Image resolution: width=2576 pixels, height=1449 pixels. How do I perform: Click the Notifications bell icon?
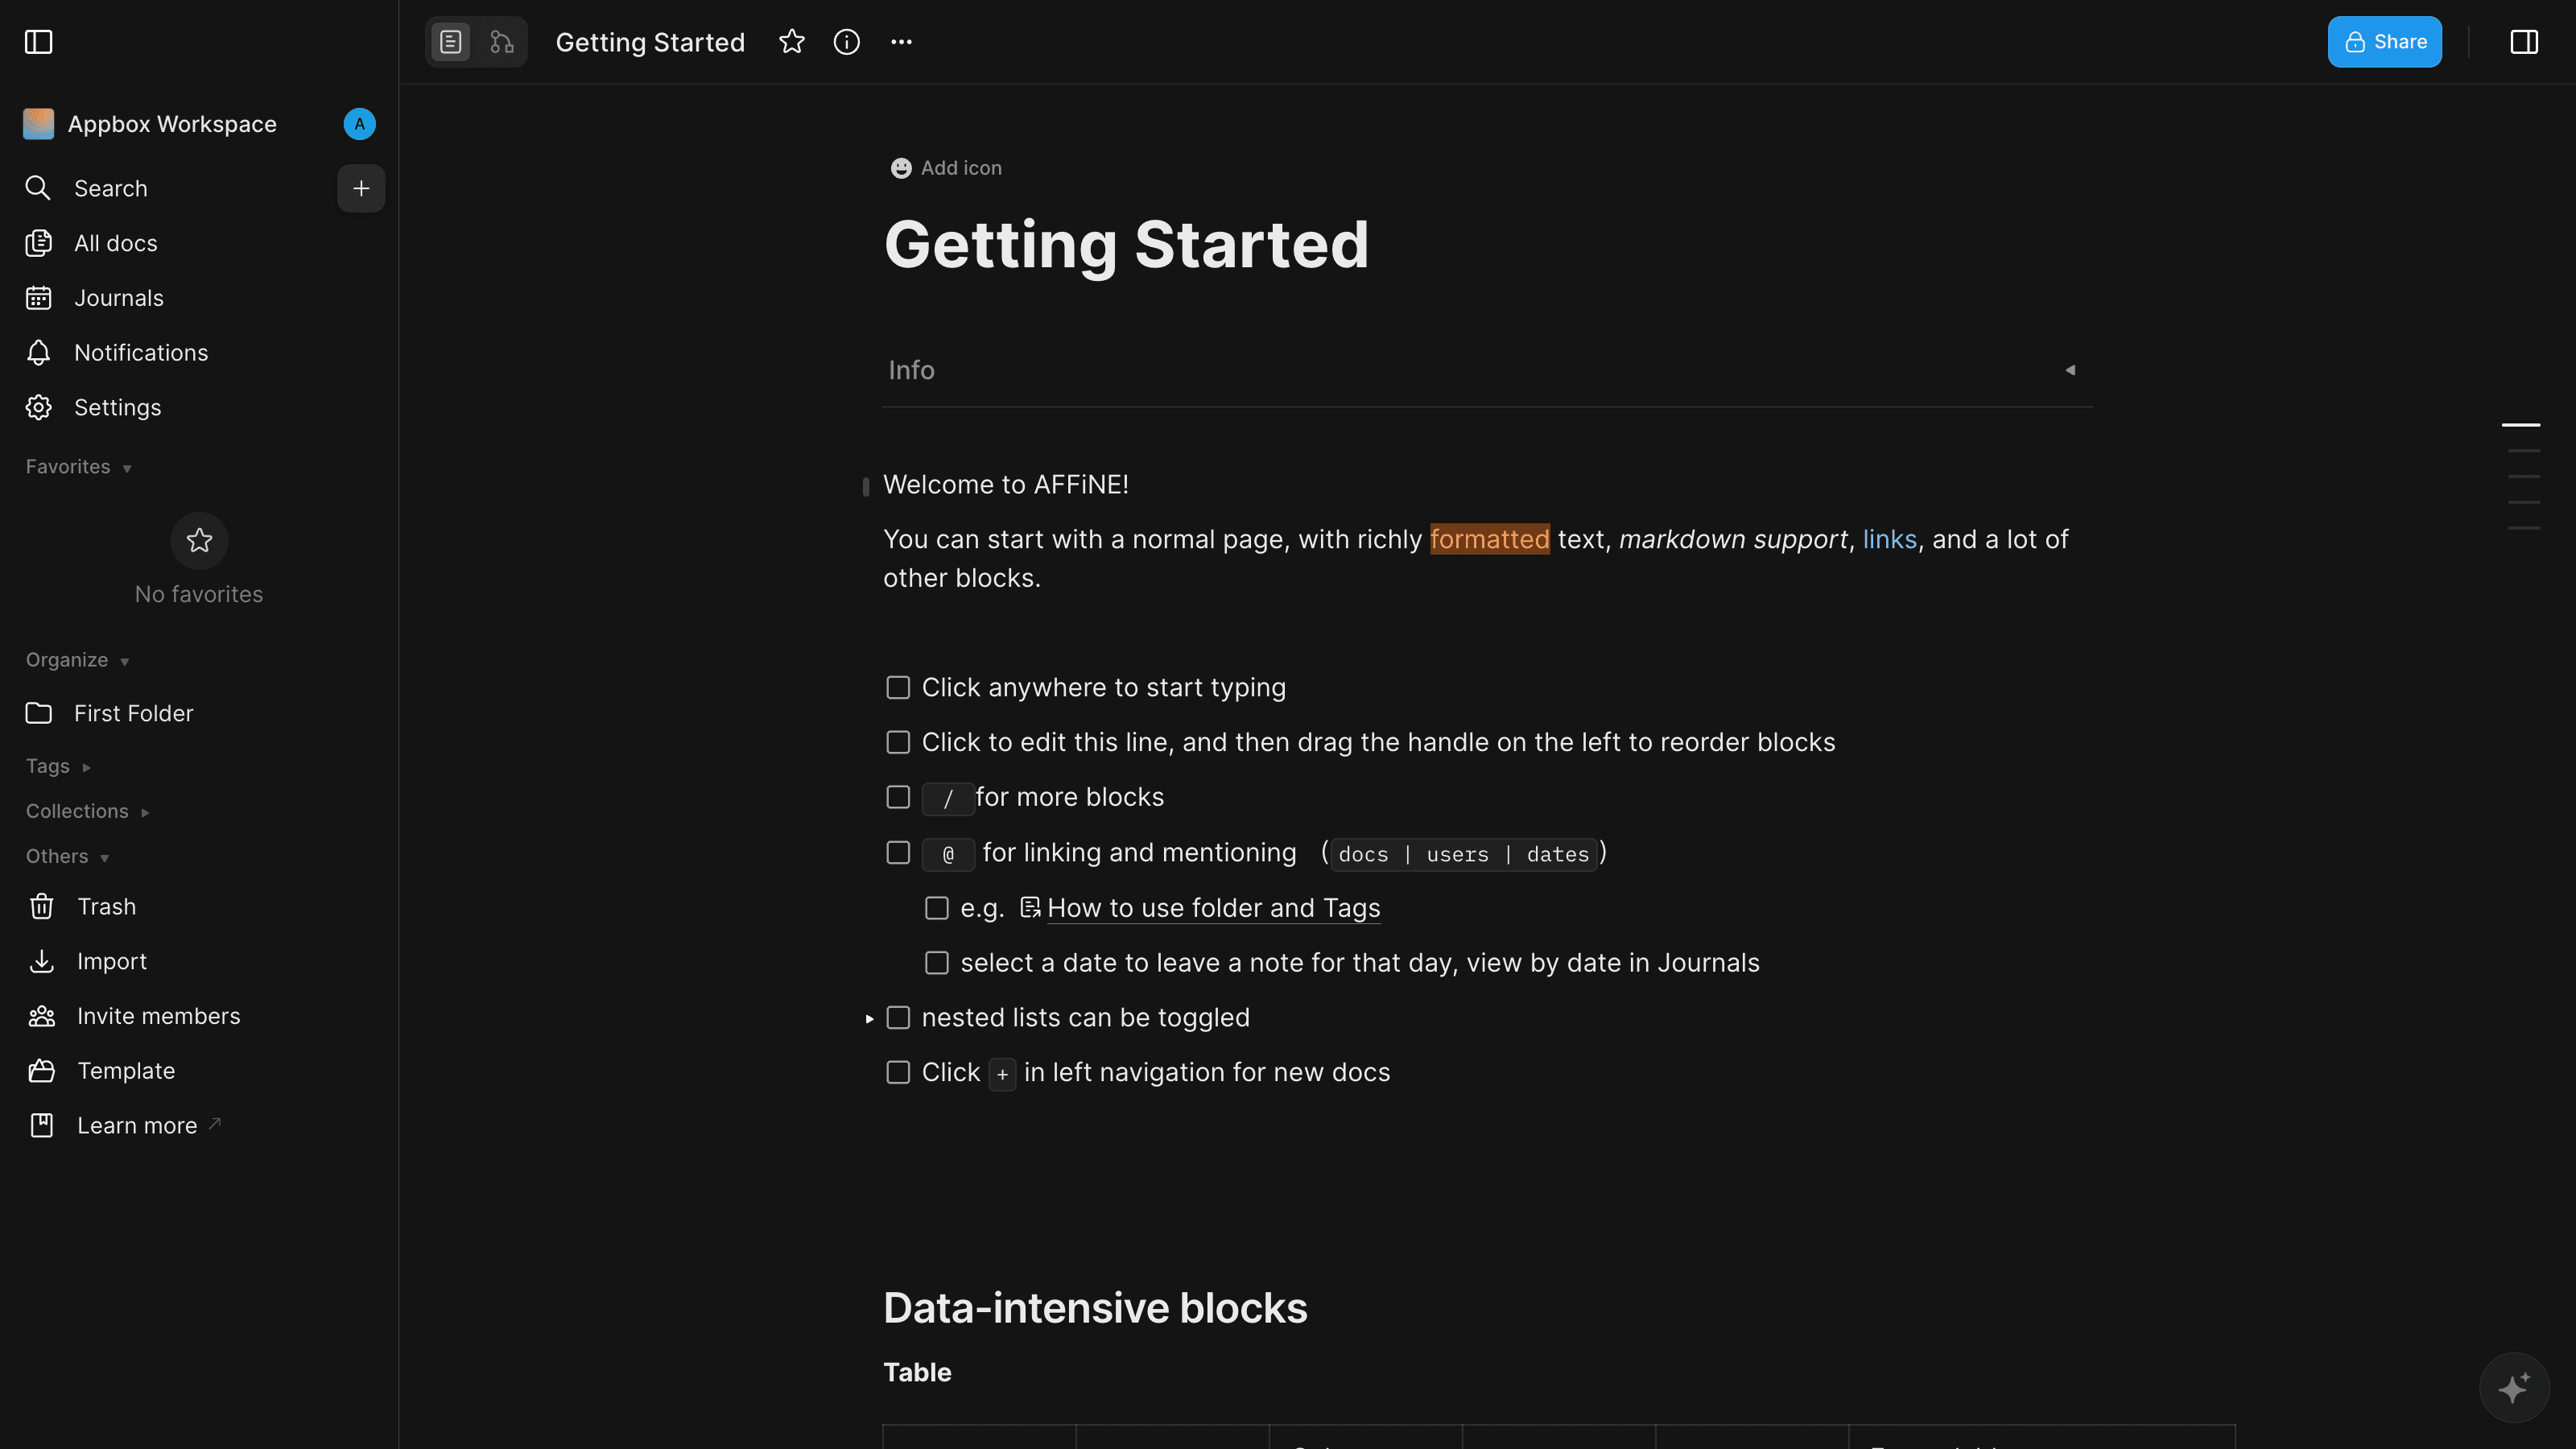[x=38, y=353]
